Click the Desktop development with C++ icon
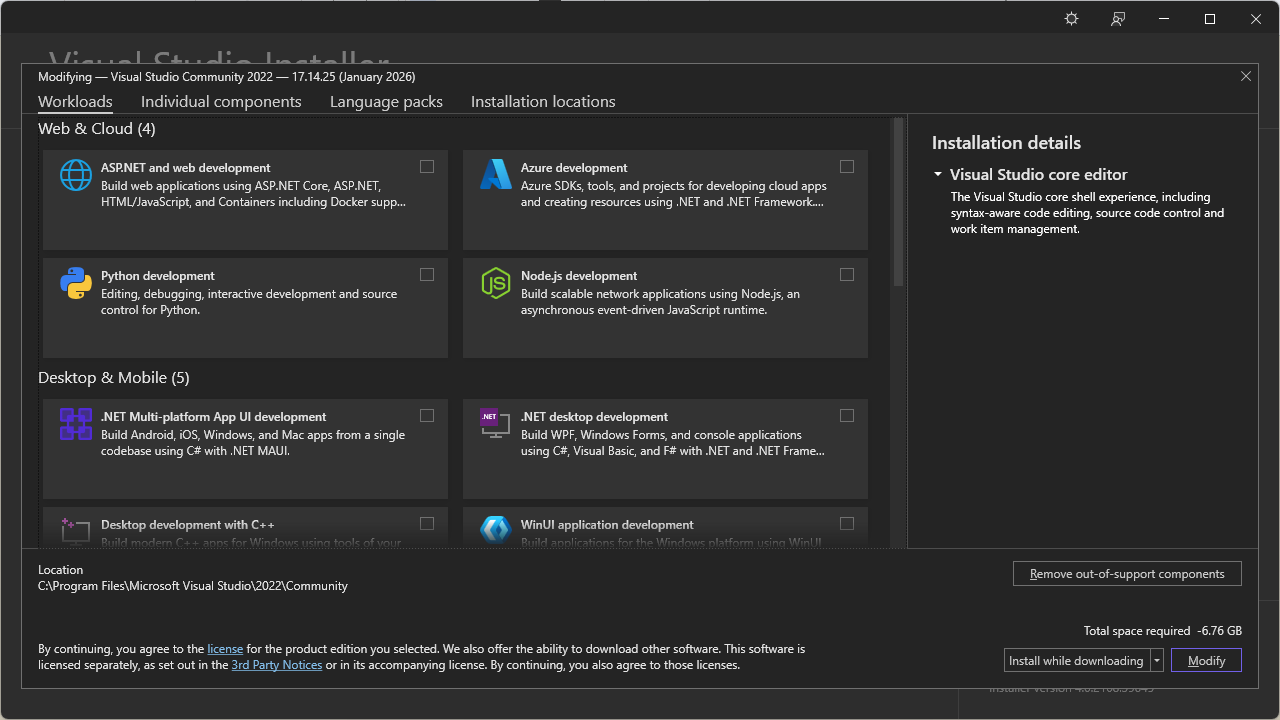Image resolution: width=1280 pixels, height=720 pixels. point(76,531)
